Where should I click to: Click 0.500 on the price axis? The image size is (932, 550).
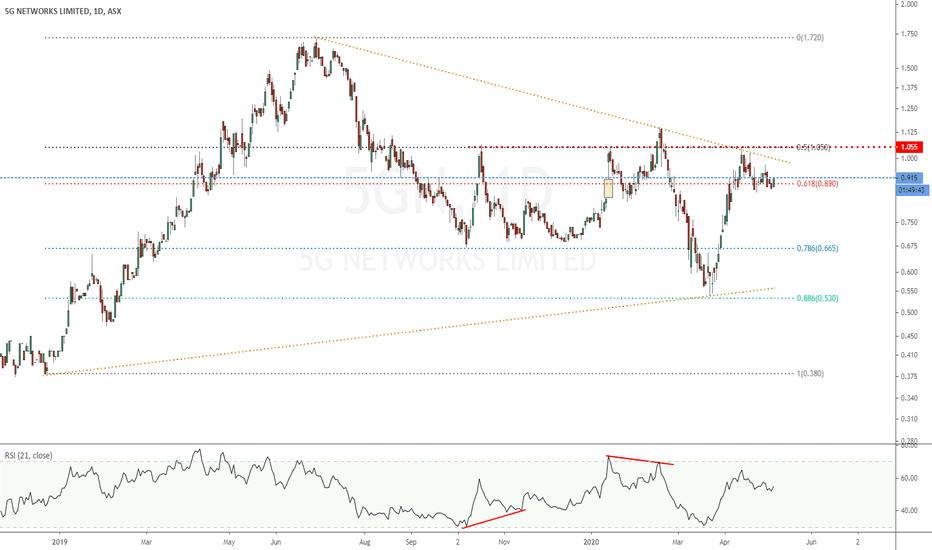[909, 313]
